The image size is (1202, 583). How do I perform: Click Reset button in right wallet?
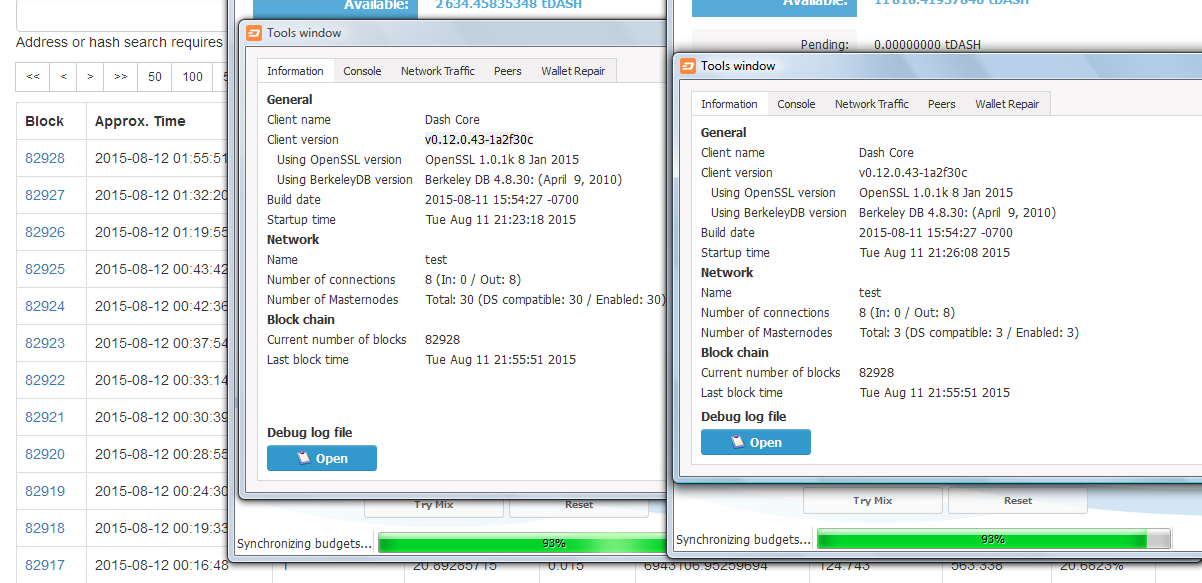click(1018, 501)
